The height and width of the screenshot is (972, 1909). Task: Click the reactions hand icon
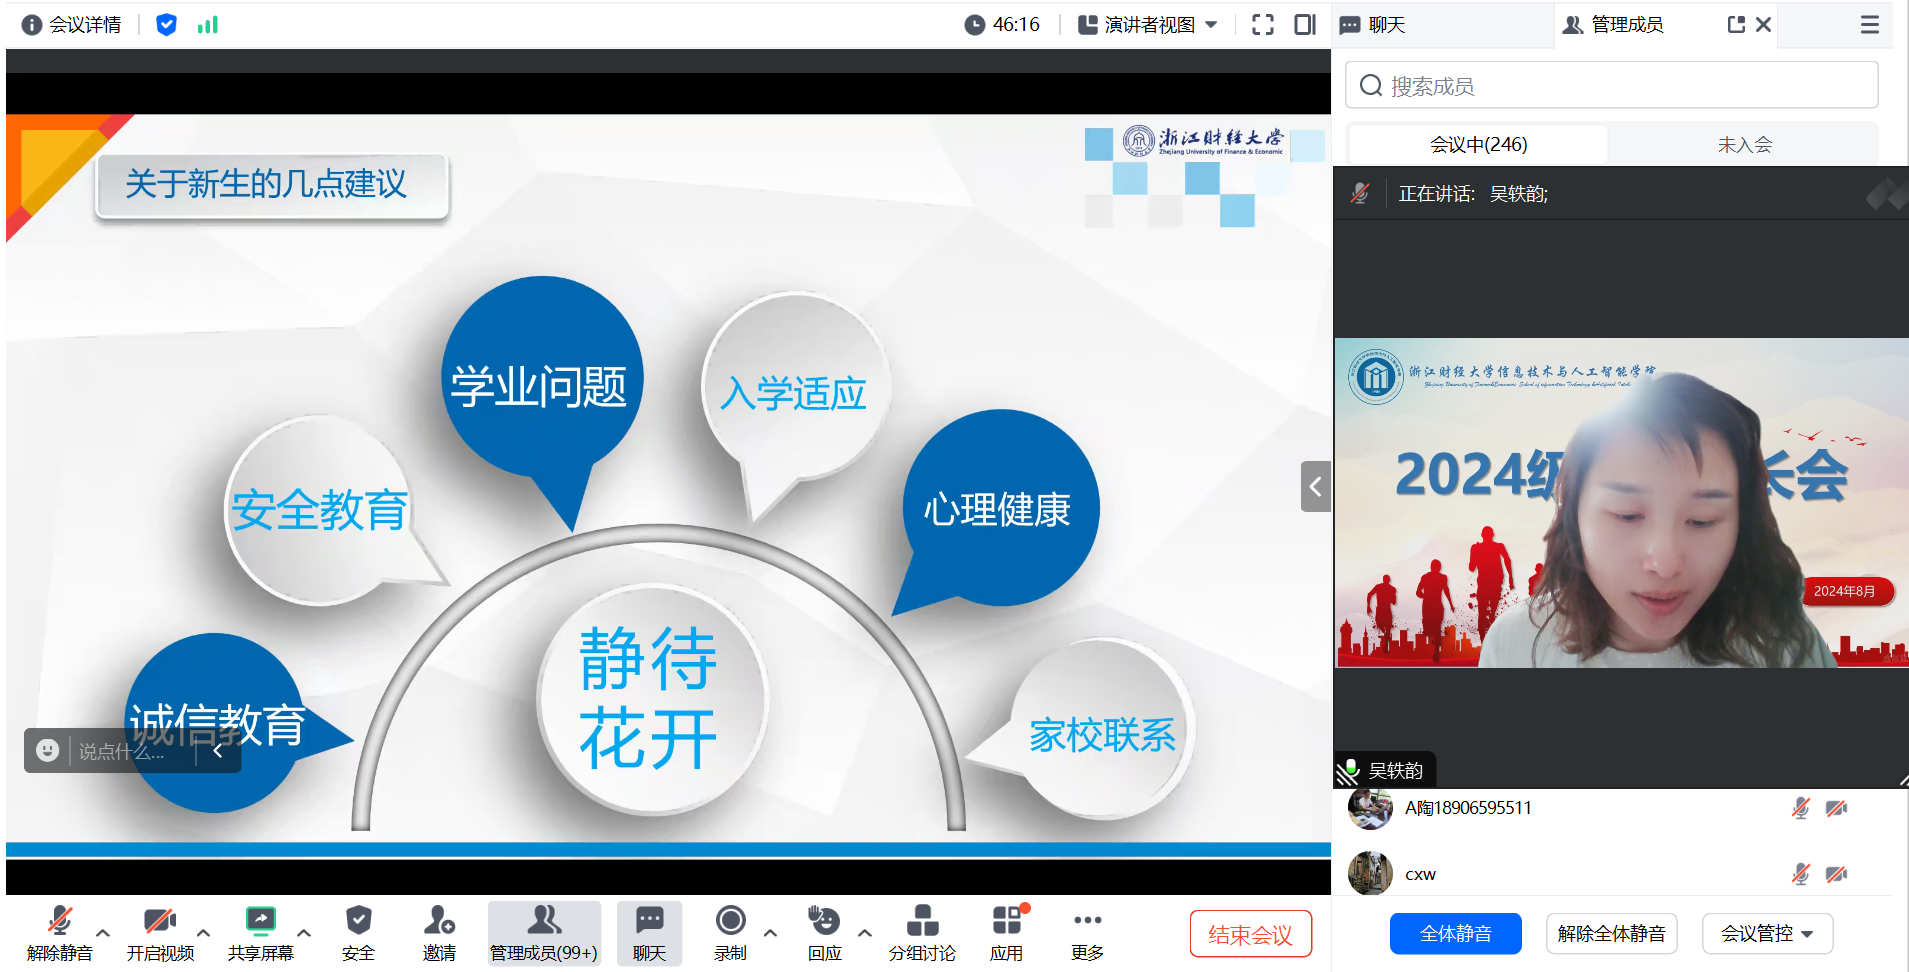click(x=824, y=921)
